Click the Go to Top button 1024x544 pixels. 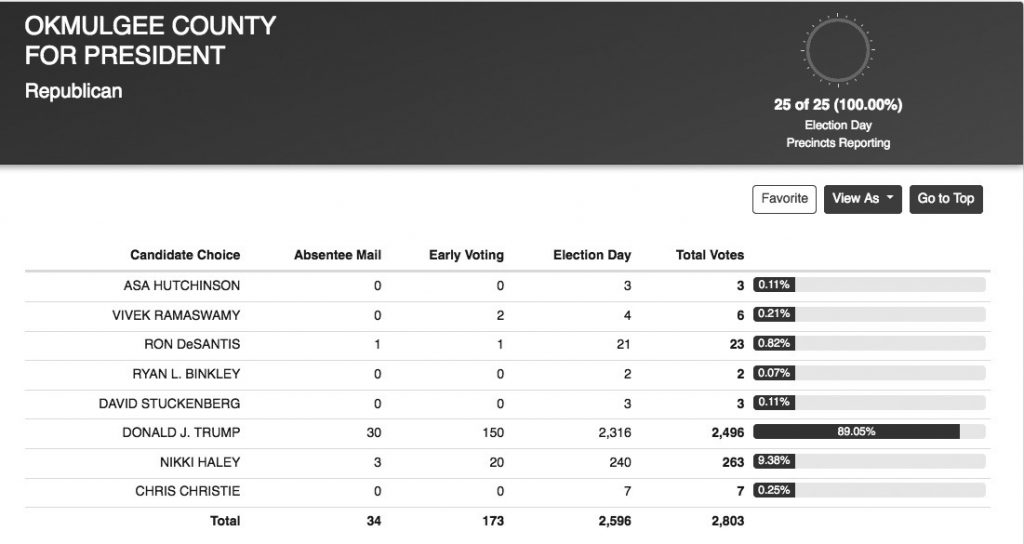pos(945,199)
